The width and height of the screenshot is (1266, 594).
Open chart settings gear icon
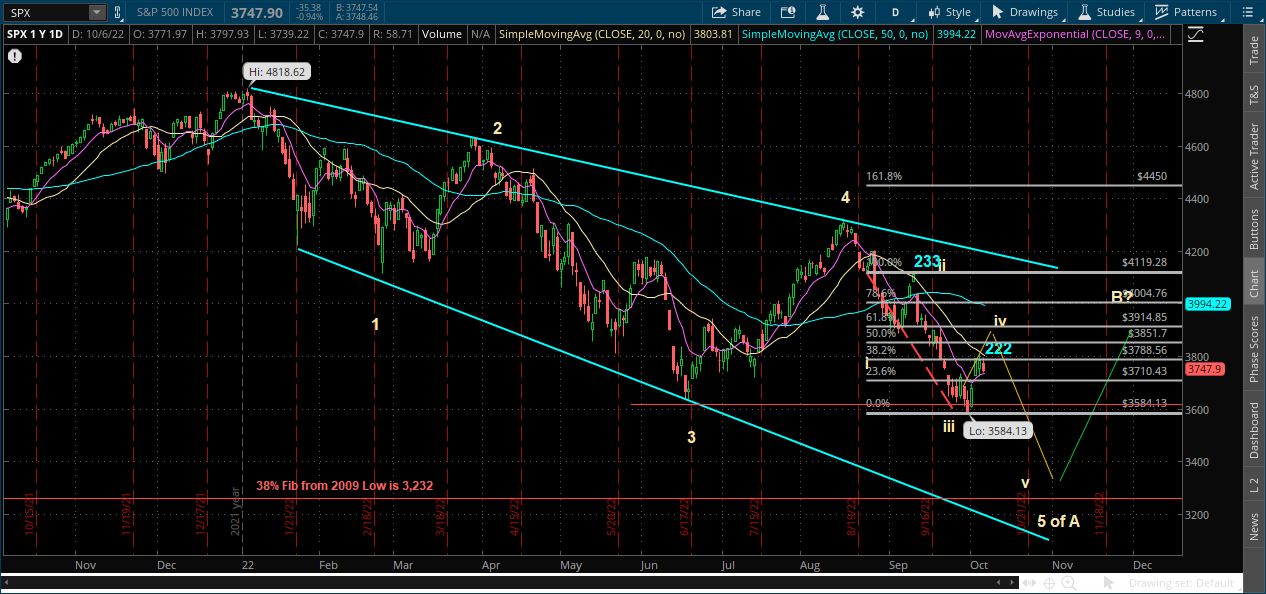(x=857, y=12)
